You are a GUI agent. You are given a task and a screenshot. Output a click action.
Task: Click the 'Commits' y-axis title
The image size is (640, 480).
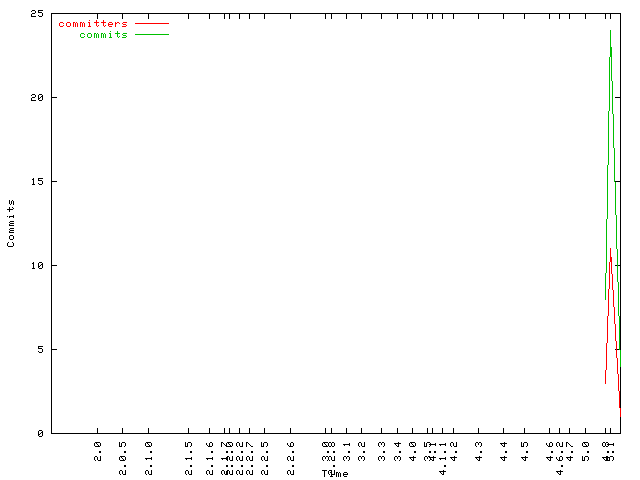(x=11, y=223)
